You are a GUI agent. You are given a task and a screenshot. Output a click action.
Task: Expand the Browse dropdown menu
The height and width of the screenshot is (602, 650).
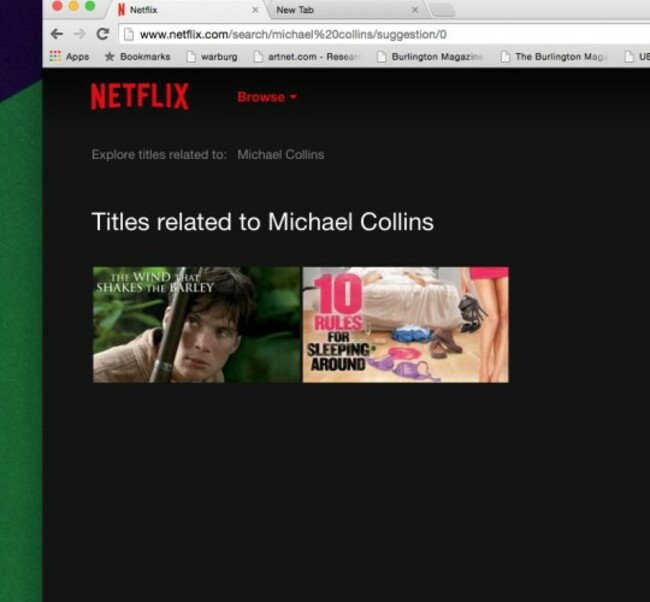tap(267, 97)
